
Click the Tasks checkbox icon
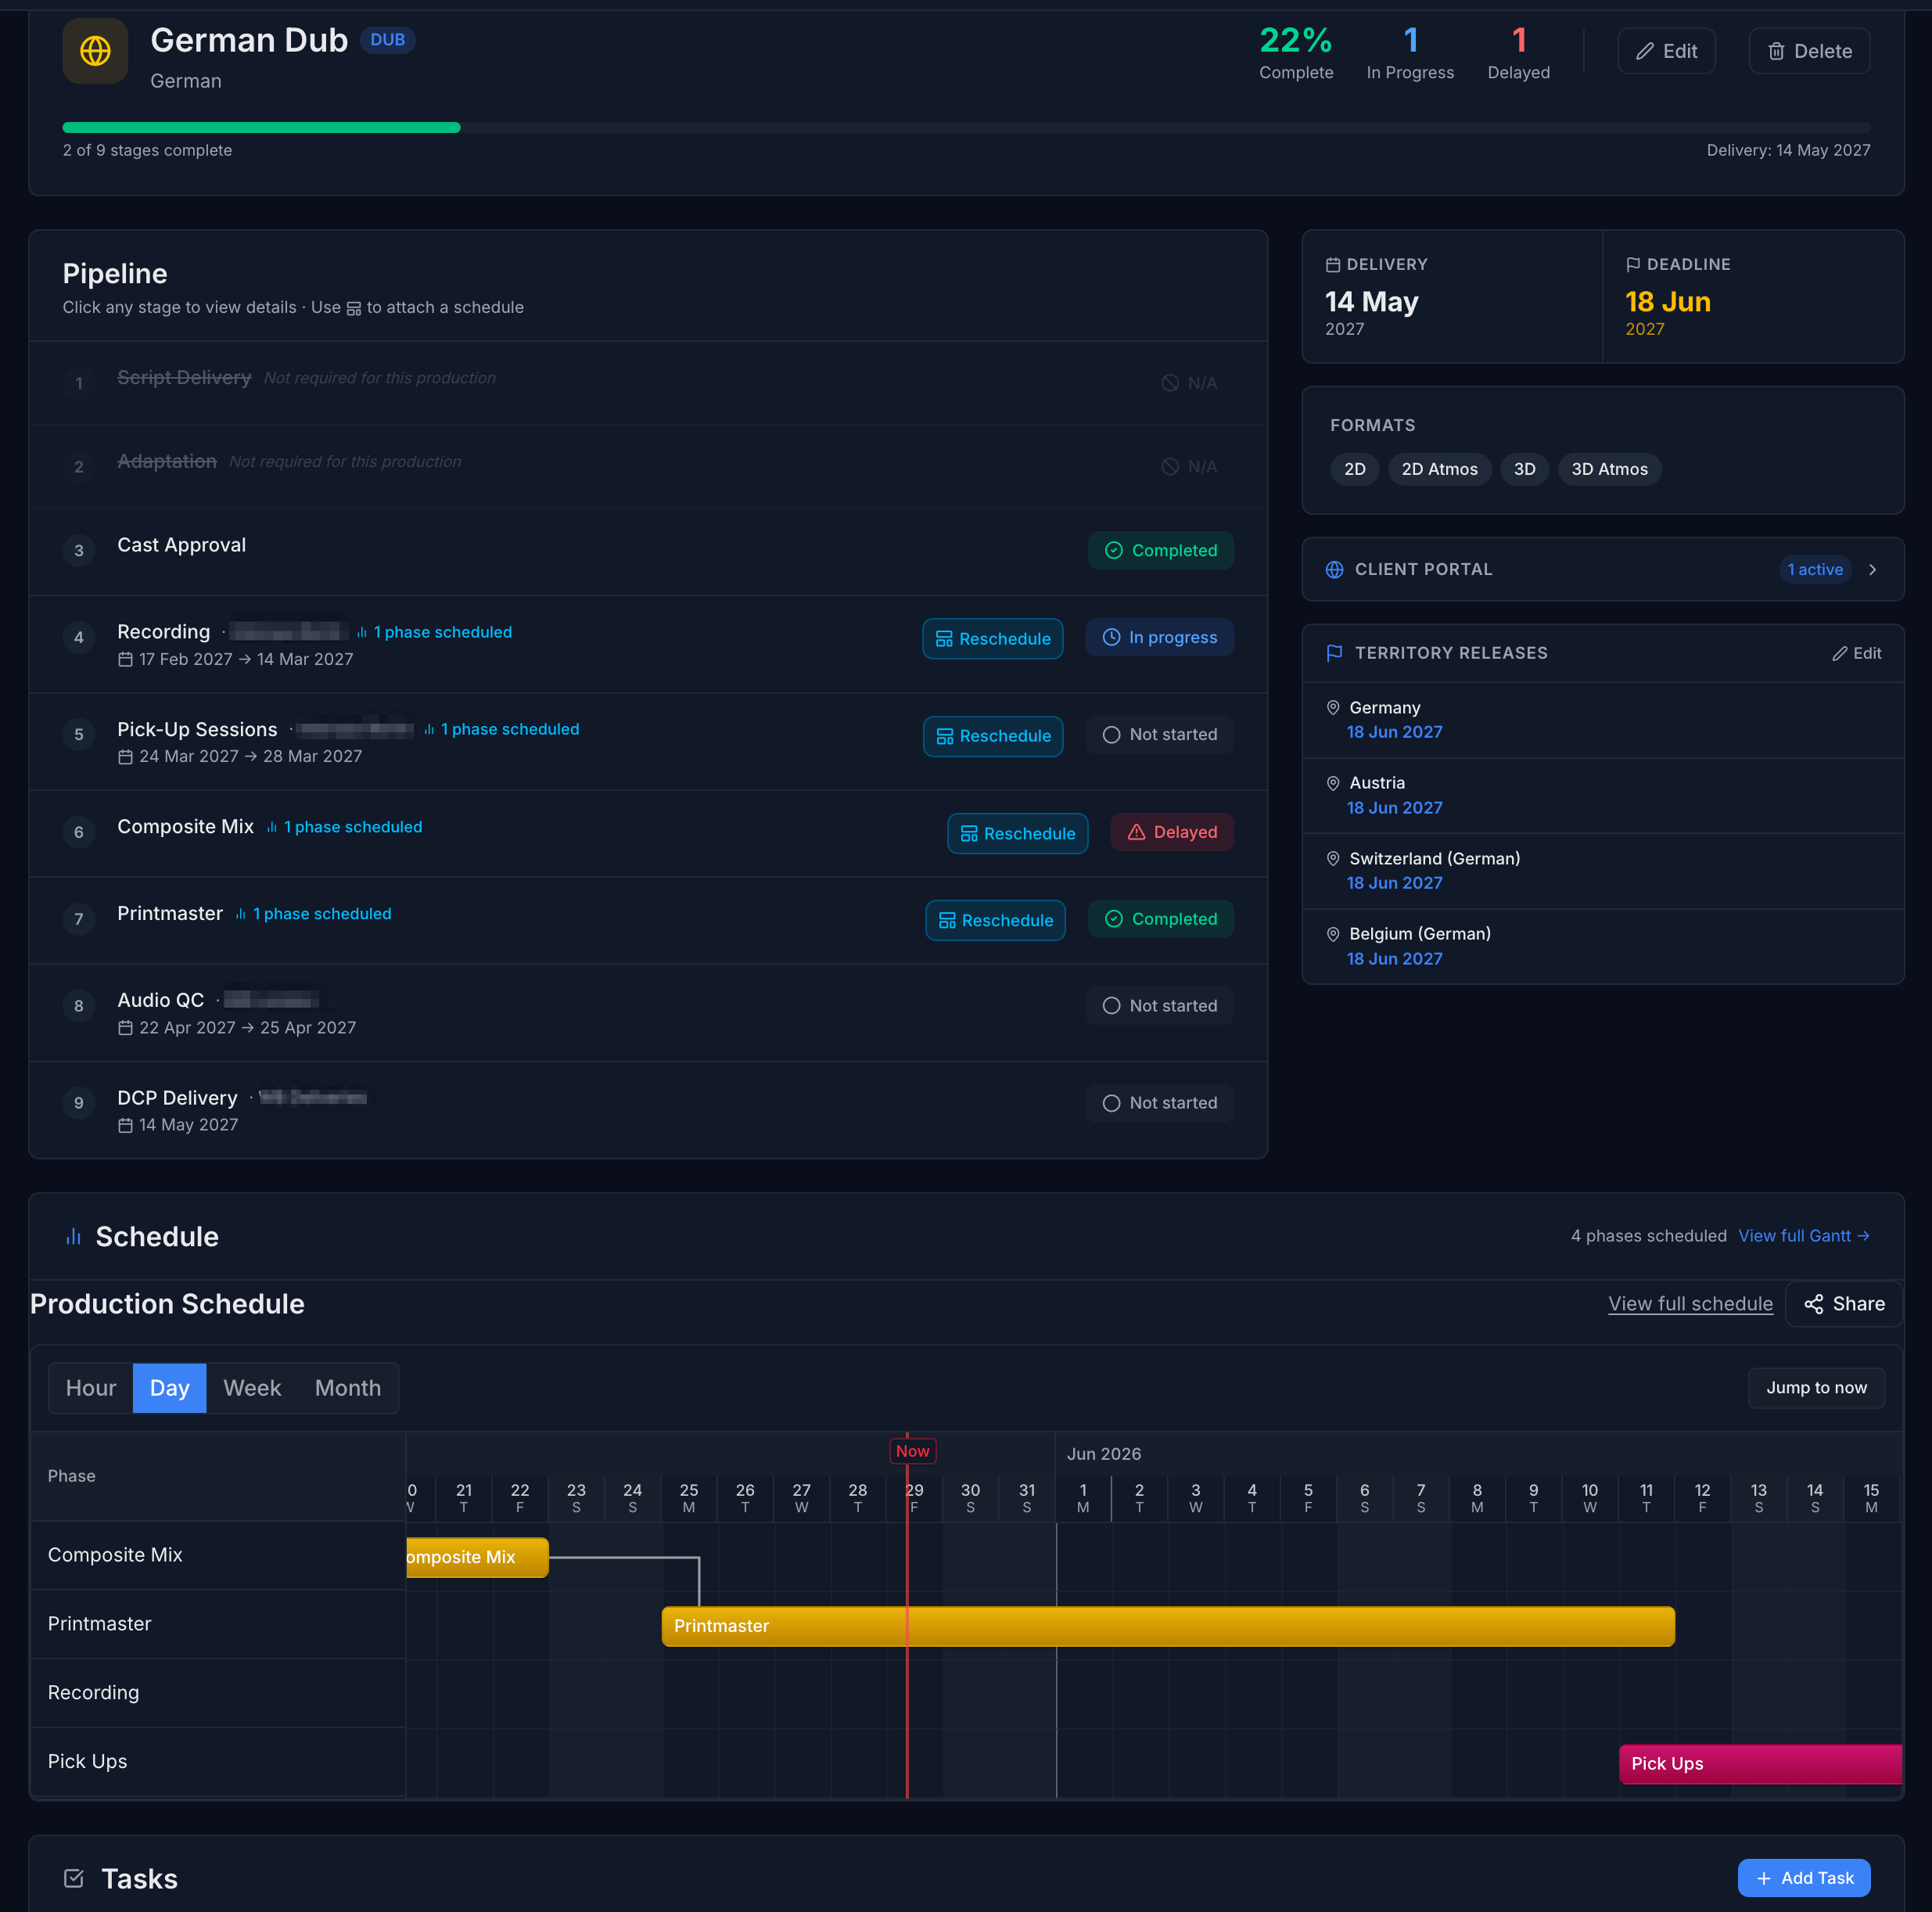point(74,1879)
